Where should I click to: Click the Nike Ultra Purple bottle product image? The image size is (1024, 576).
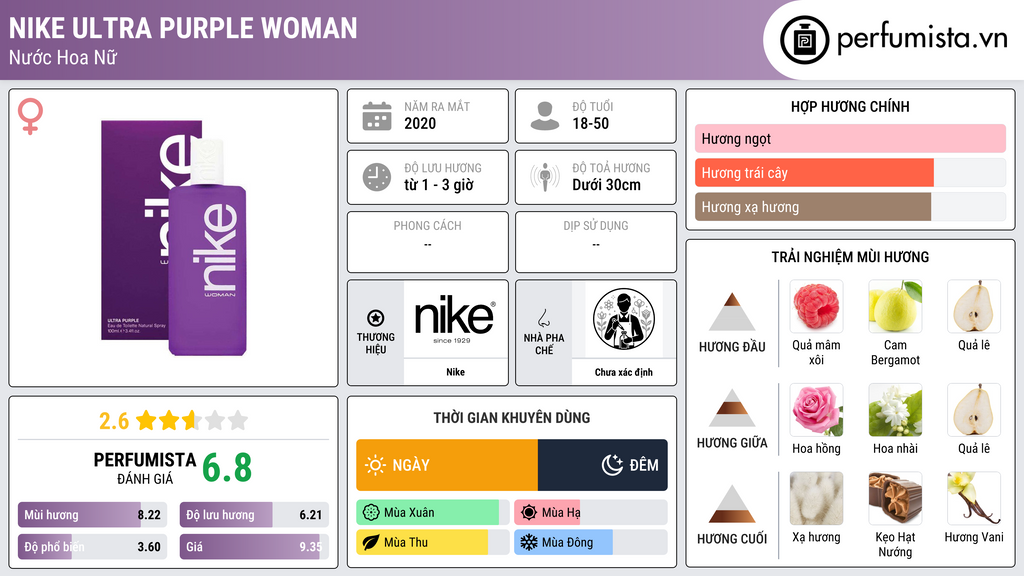coord(174,238)
